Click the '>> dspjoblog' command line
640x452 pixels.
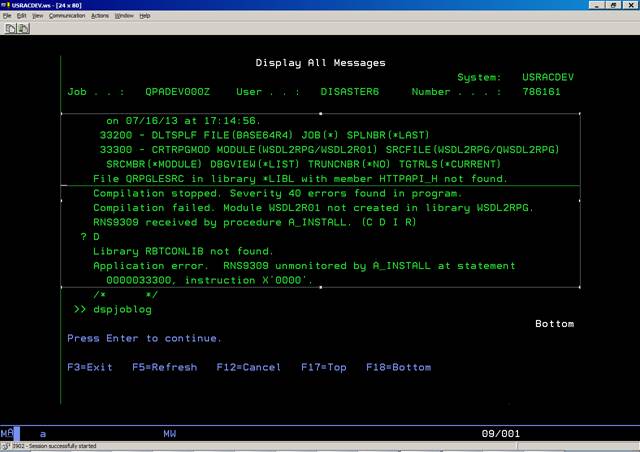tap(113, 309)
